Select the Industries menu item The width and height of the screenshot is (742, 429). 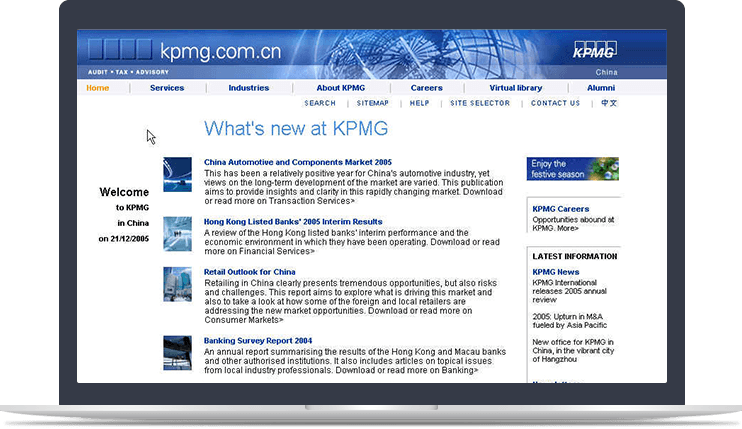(249, 88)
